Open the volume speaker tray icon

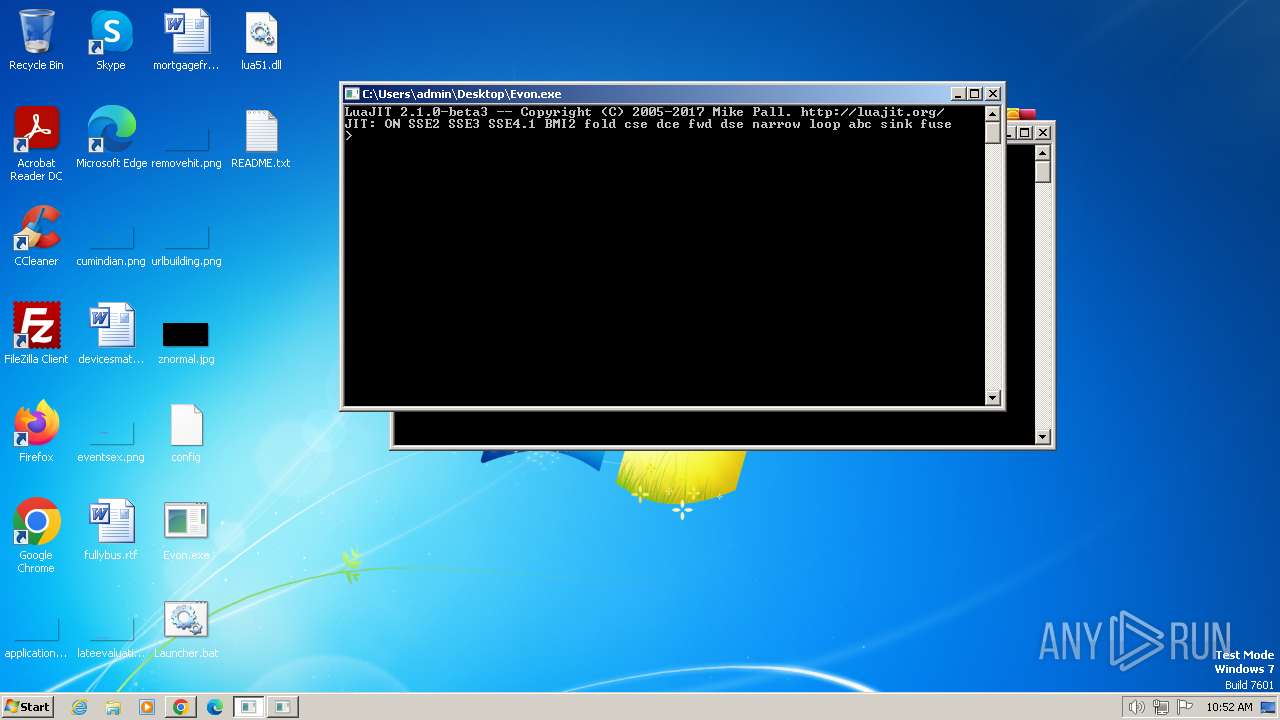(x=1137, y=707)
